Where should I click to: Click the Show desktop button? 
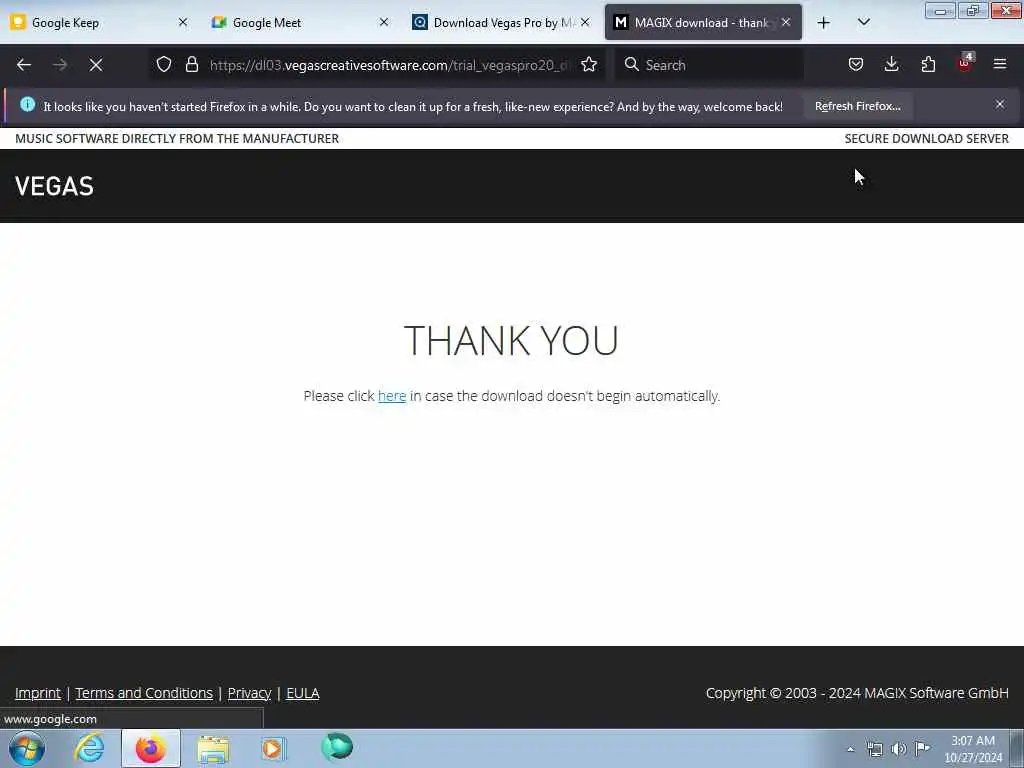pos(1017,748)
